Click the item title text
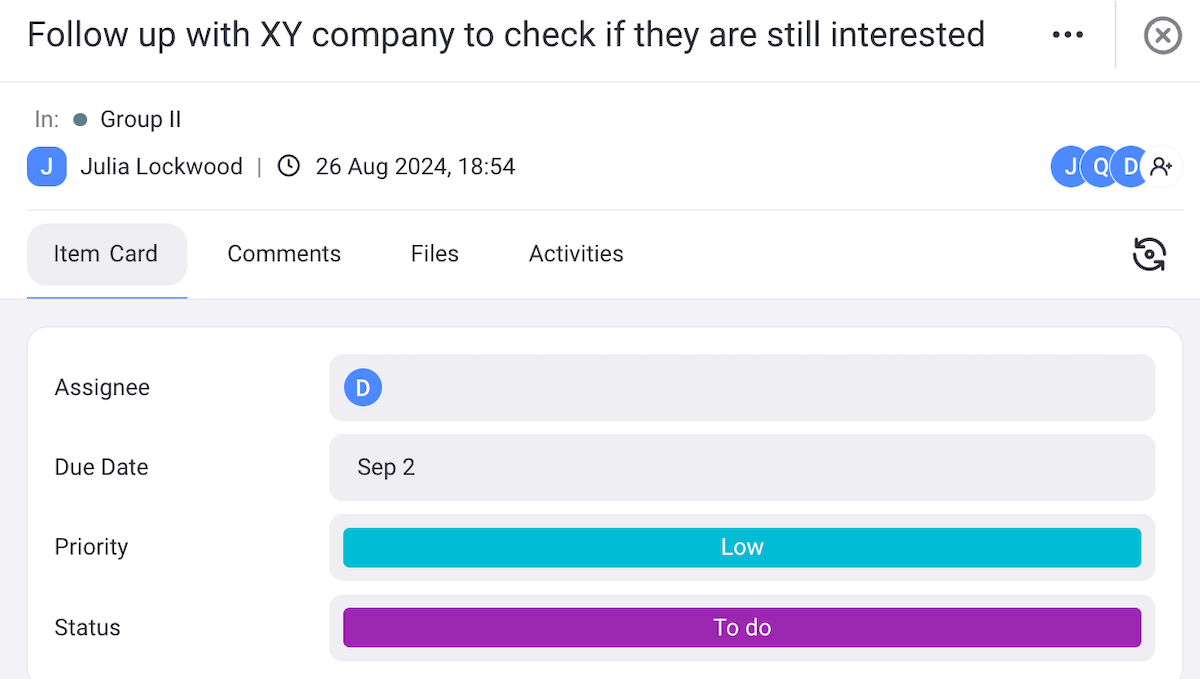The image size is (1200, 679). 505,35
